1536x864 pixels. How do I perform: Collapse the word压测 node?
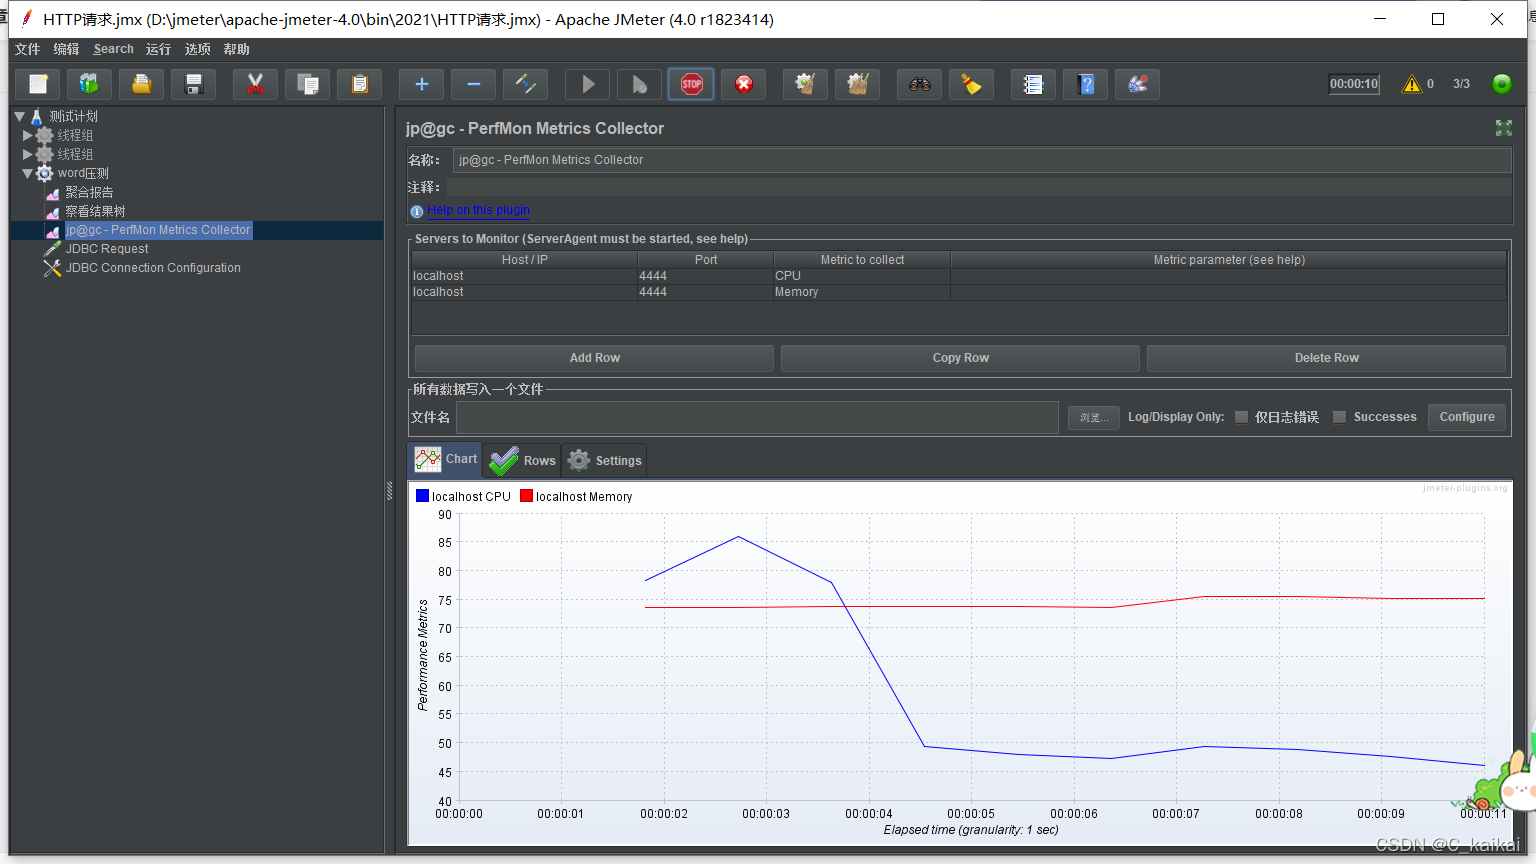[x=28, y=173]
